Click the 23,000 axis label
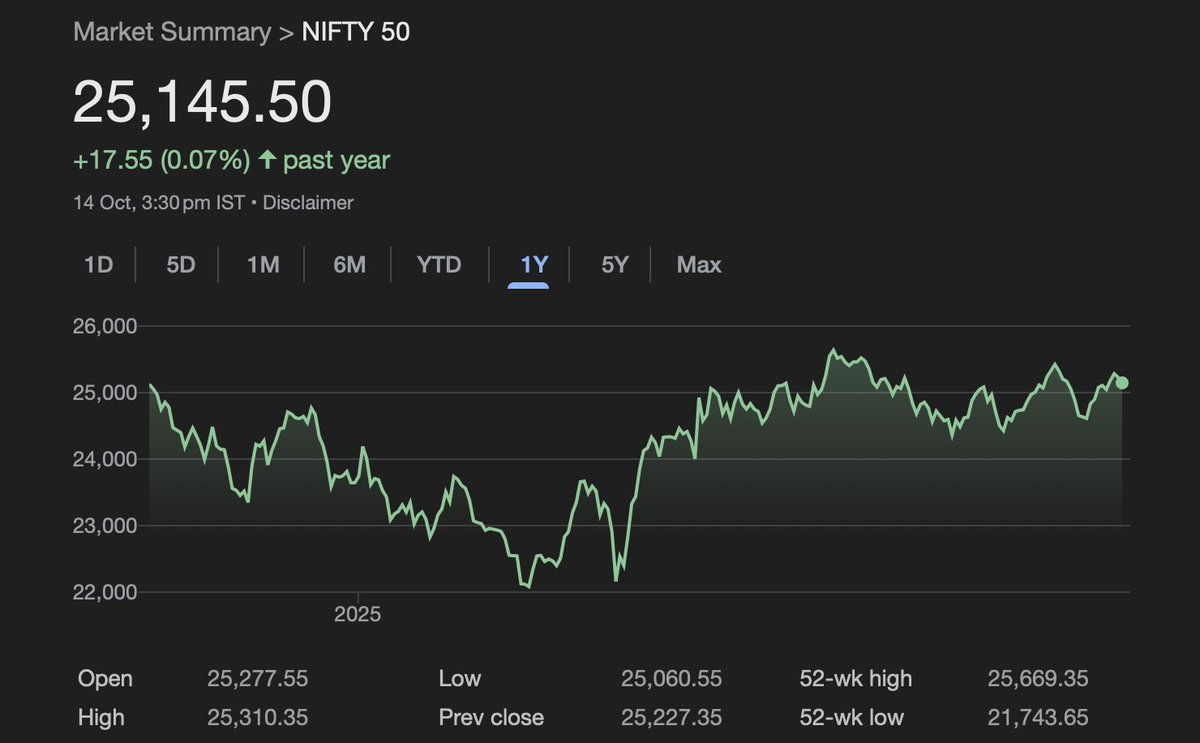This screenshot has height=743, width=1200. point(105,526)
